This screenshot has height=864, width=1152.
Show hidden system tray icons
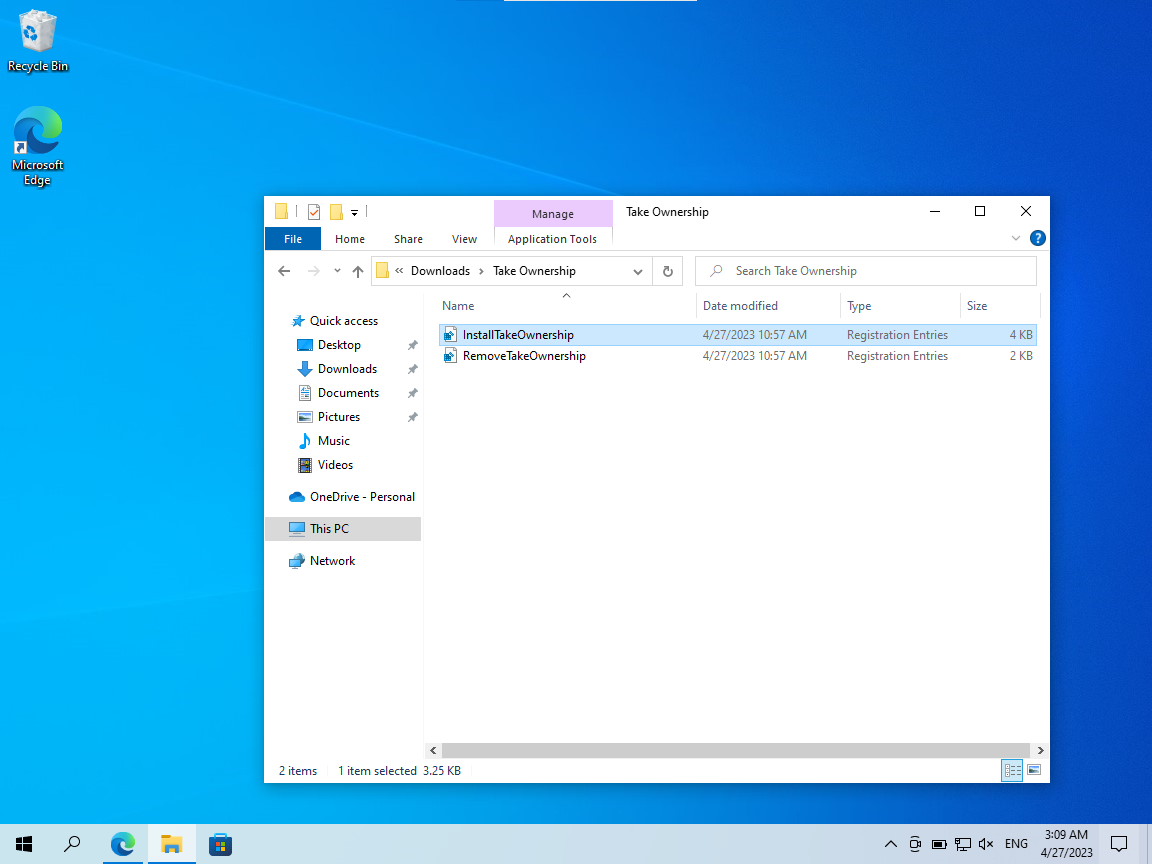tap(890, 844)
